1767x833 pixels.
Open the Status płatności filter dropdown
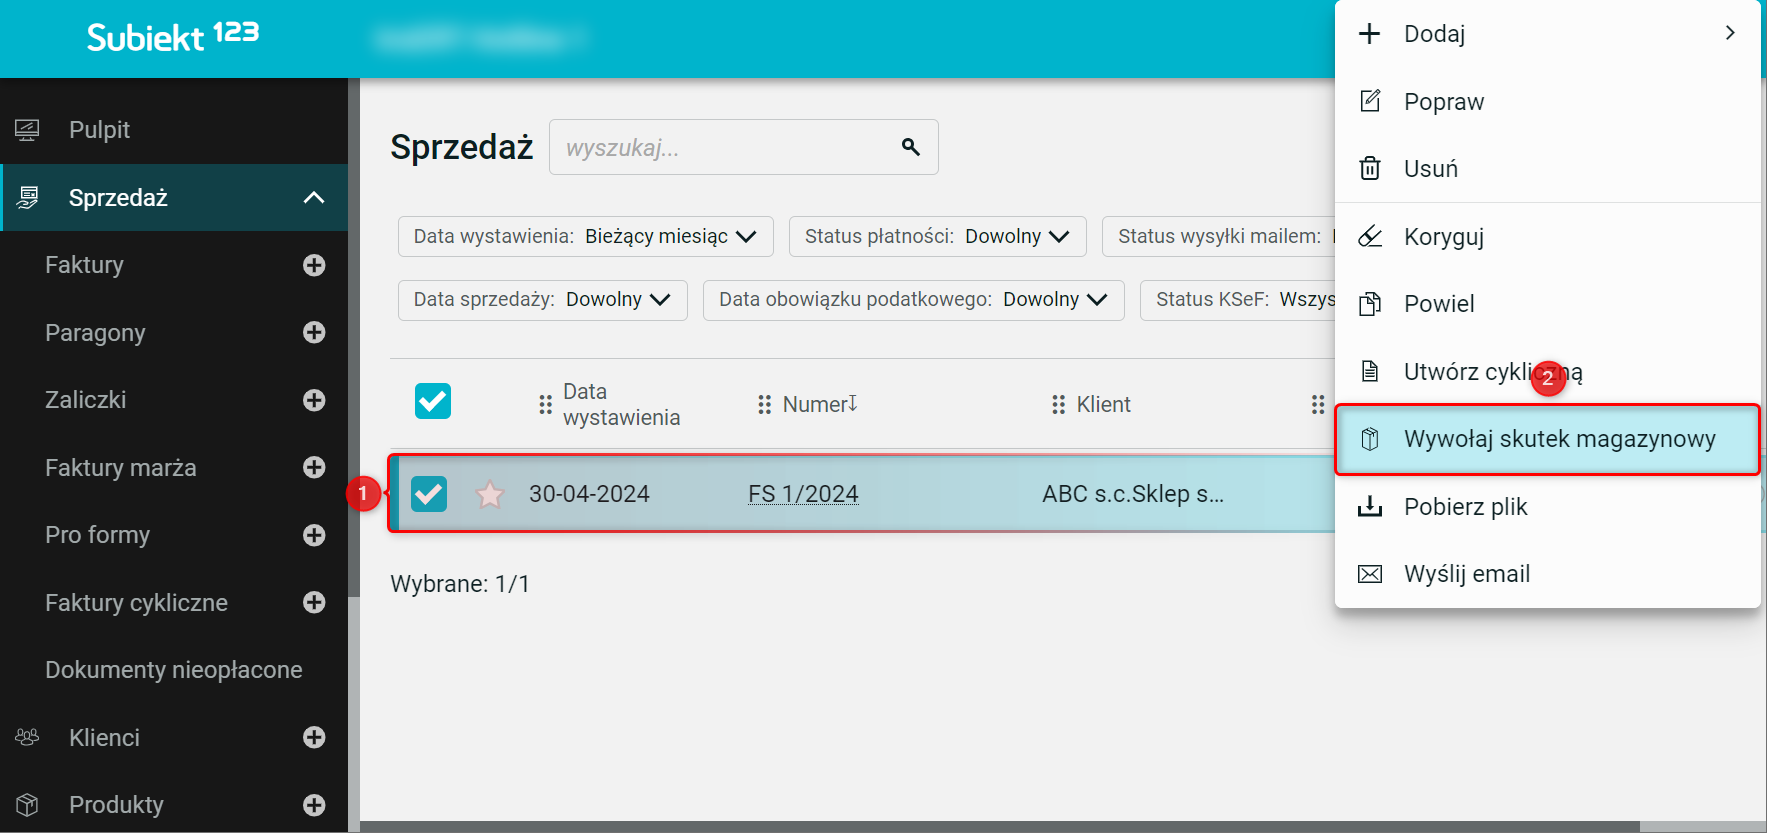(x=938, y=236)
